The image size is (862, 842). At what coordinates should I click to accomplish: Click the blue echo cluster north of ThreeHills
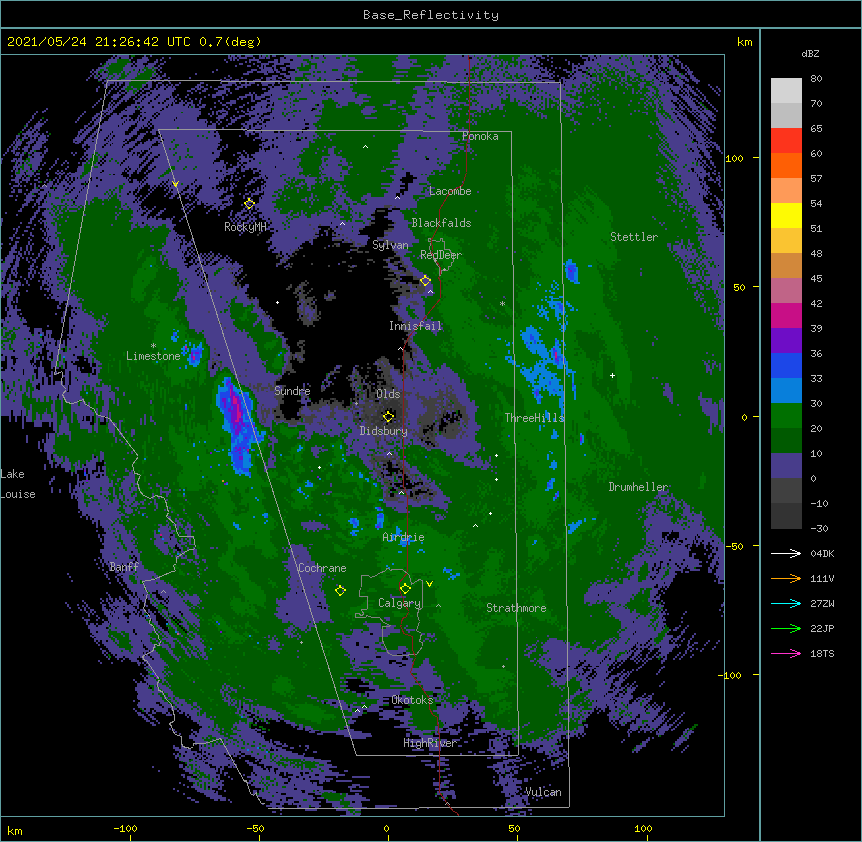tap(543, 360)
